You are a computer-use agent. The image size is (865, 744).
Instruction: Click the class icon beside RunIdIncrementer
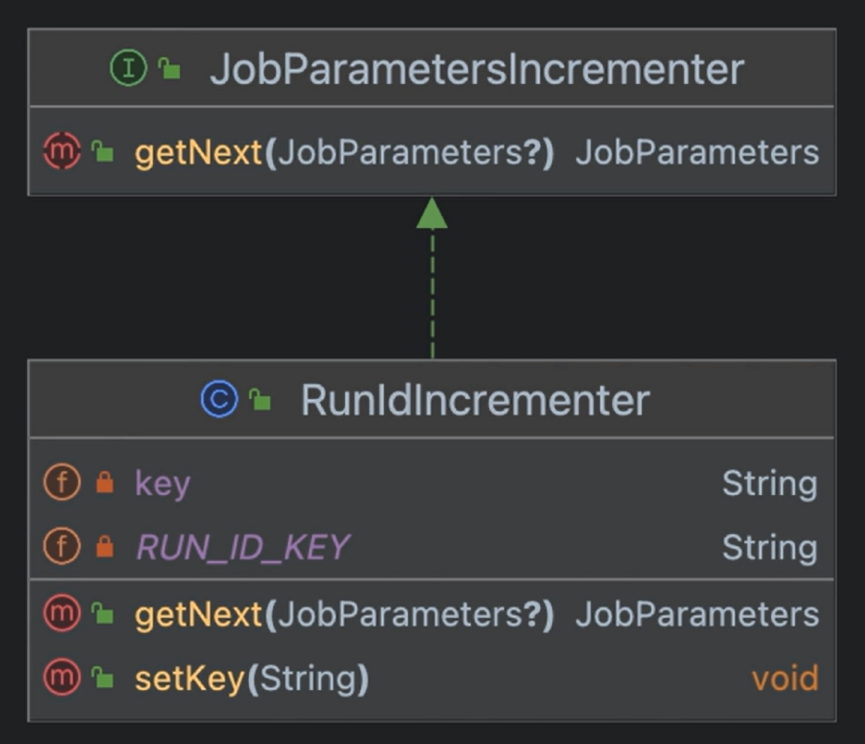coord(218,400)
